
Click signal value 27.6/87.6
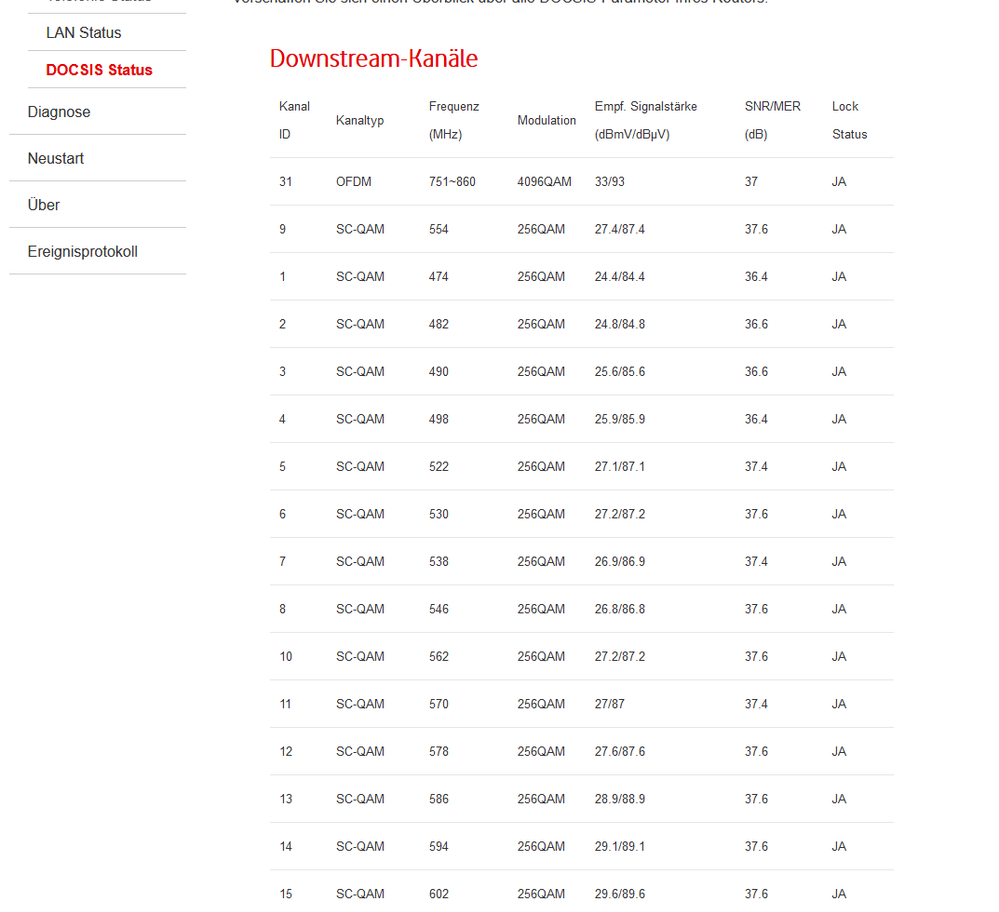click(619, 752)
